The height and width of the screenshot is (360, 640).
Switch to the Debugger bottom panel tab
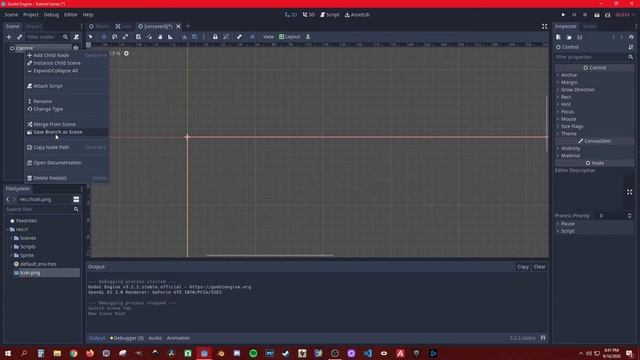(127, 338)
